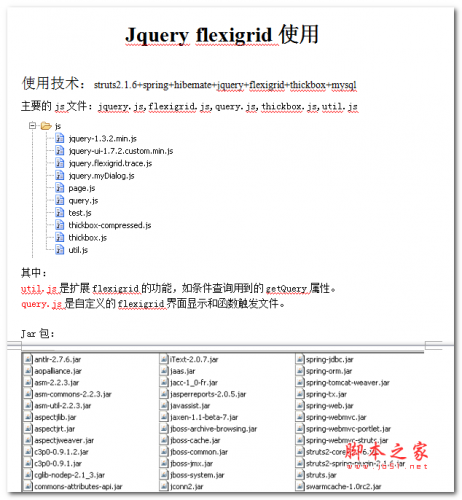Select aspectjlib.jar file name
The height and width of the screenshot is (500, 462).
pyautogui.click(x=55, y=417)
